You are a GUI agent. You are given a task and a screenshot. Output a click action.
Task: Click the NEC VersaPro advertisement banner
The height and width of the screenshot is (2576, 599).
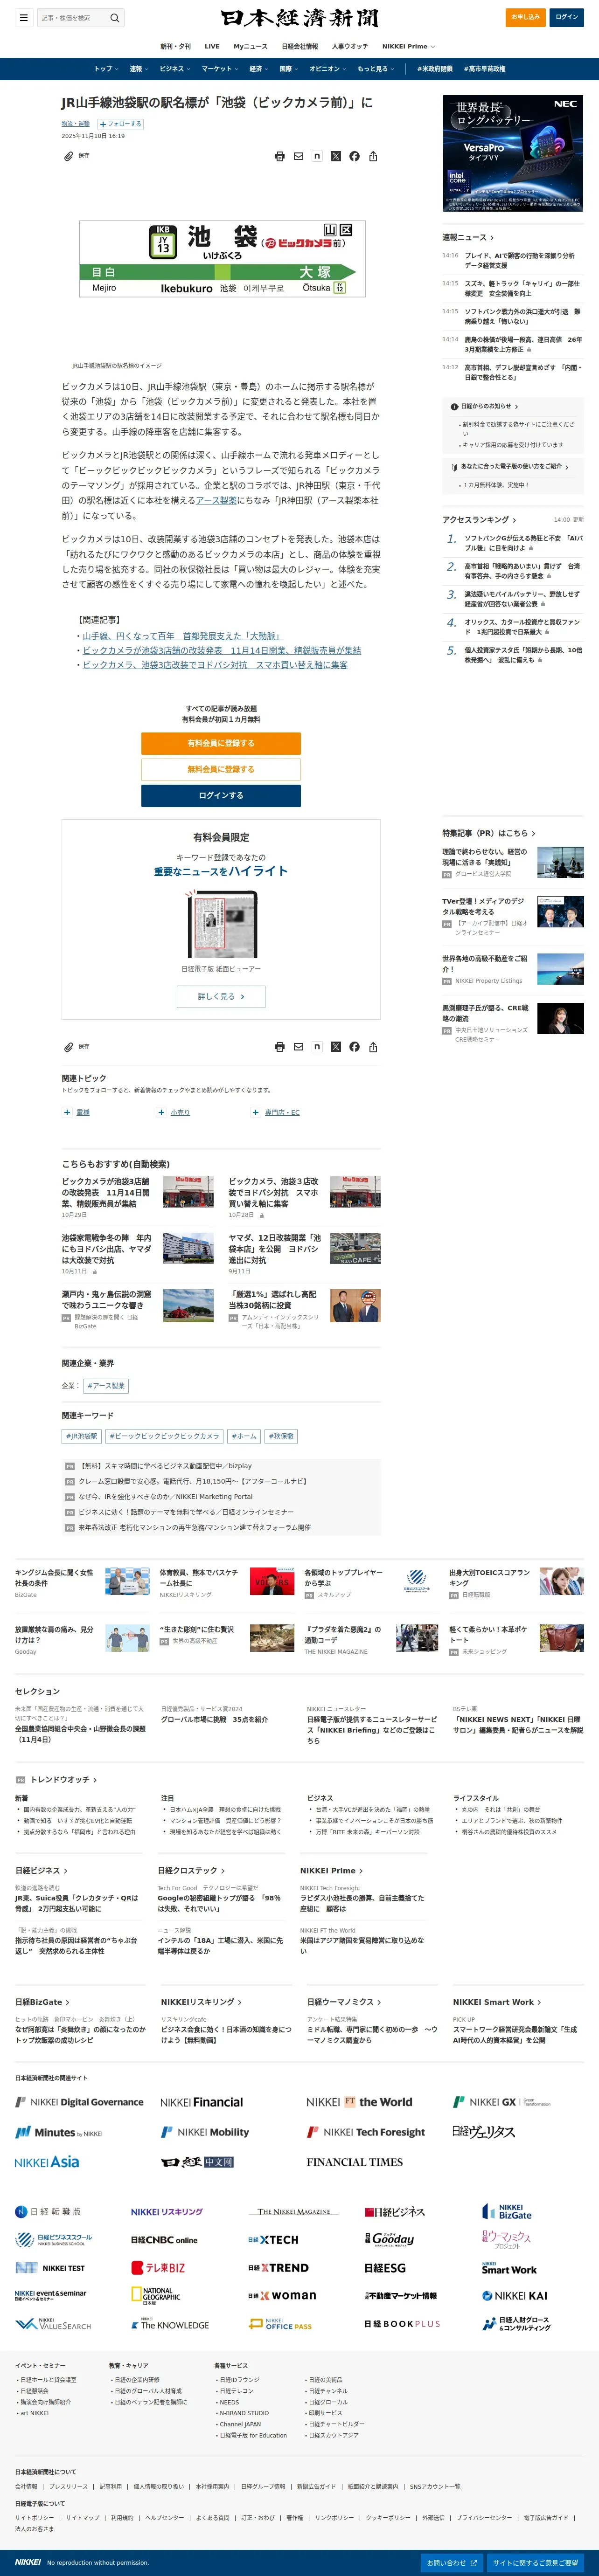(513, 153)
